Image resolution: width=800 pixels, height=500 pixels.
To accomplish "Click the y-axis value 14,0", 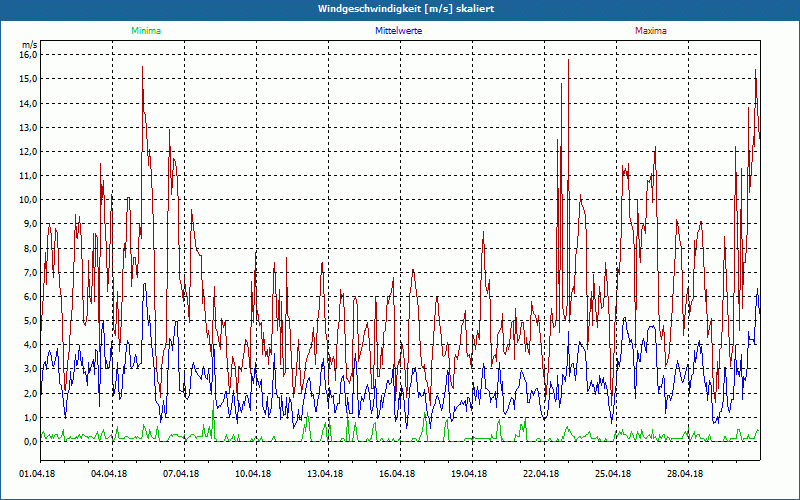I will 29,103.
